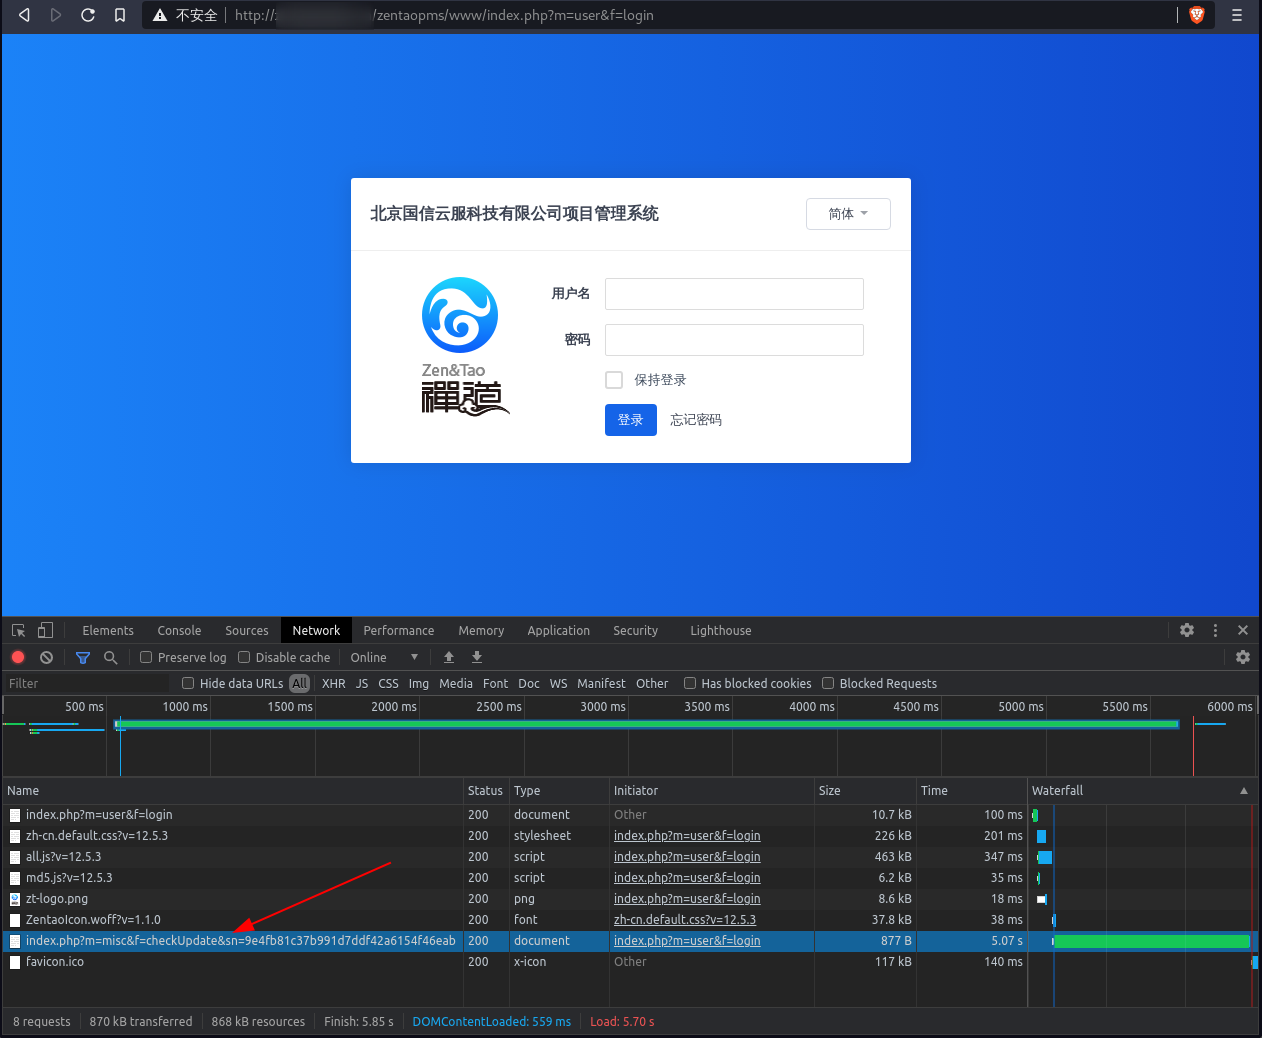Click the import HAR file icon
1262x1038 pixels.
449,657
